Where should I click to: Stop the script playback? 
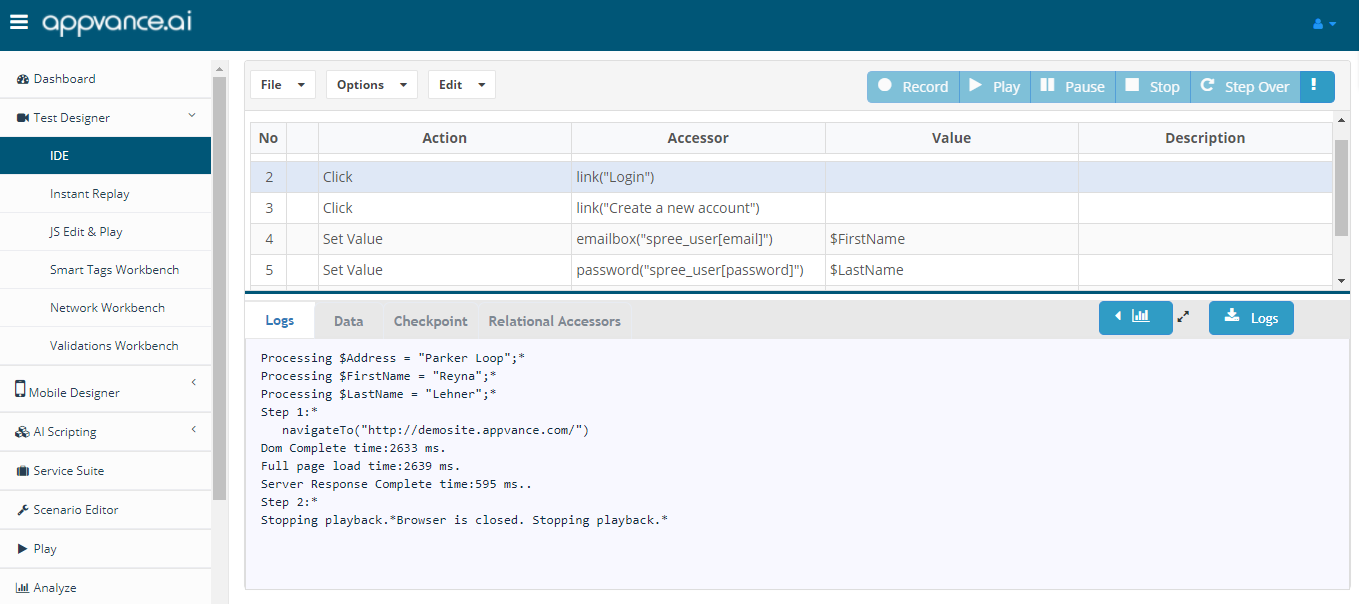[x=1152, y=87]
